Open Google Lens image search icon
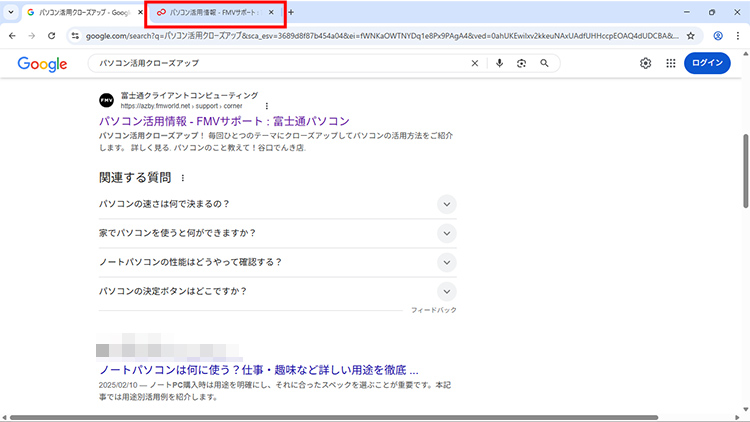This screenshot has width=750, height=422. tap(521, 64)
